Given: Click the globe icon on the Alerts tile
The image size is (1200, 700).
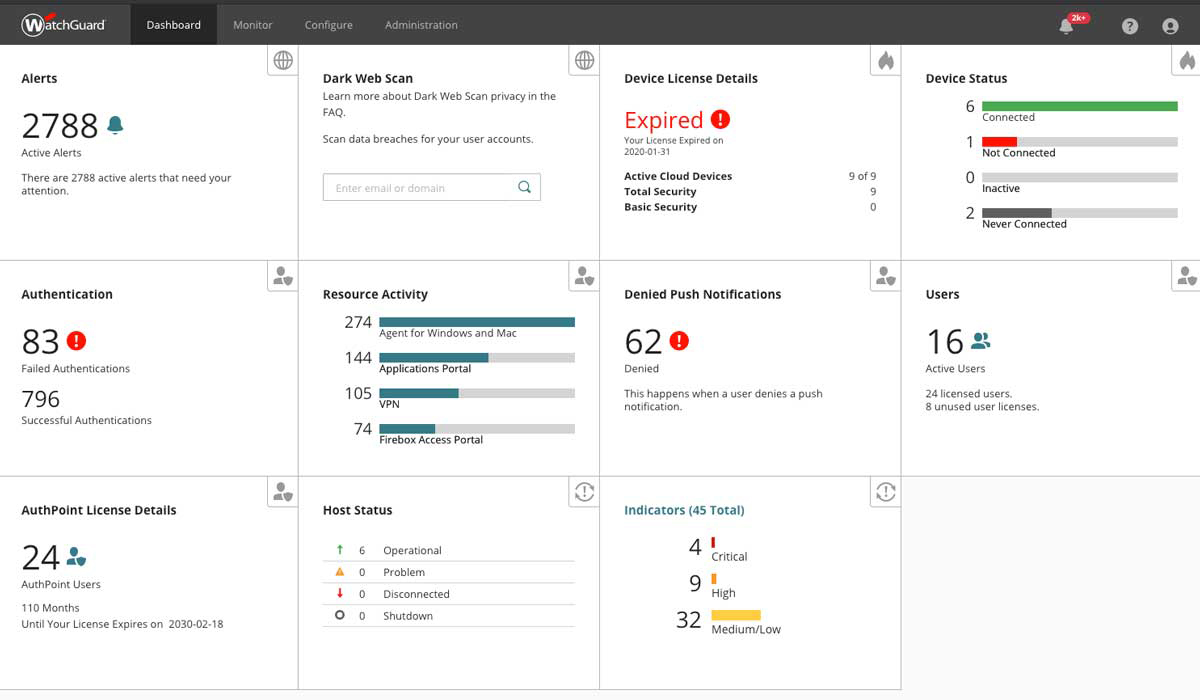Looking at the screenshot, I should tap(282, 60).
